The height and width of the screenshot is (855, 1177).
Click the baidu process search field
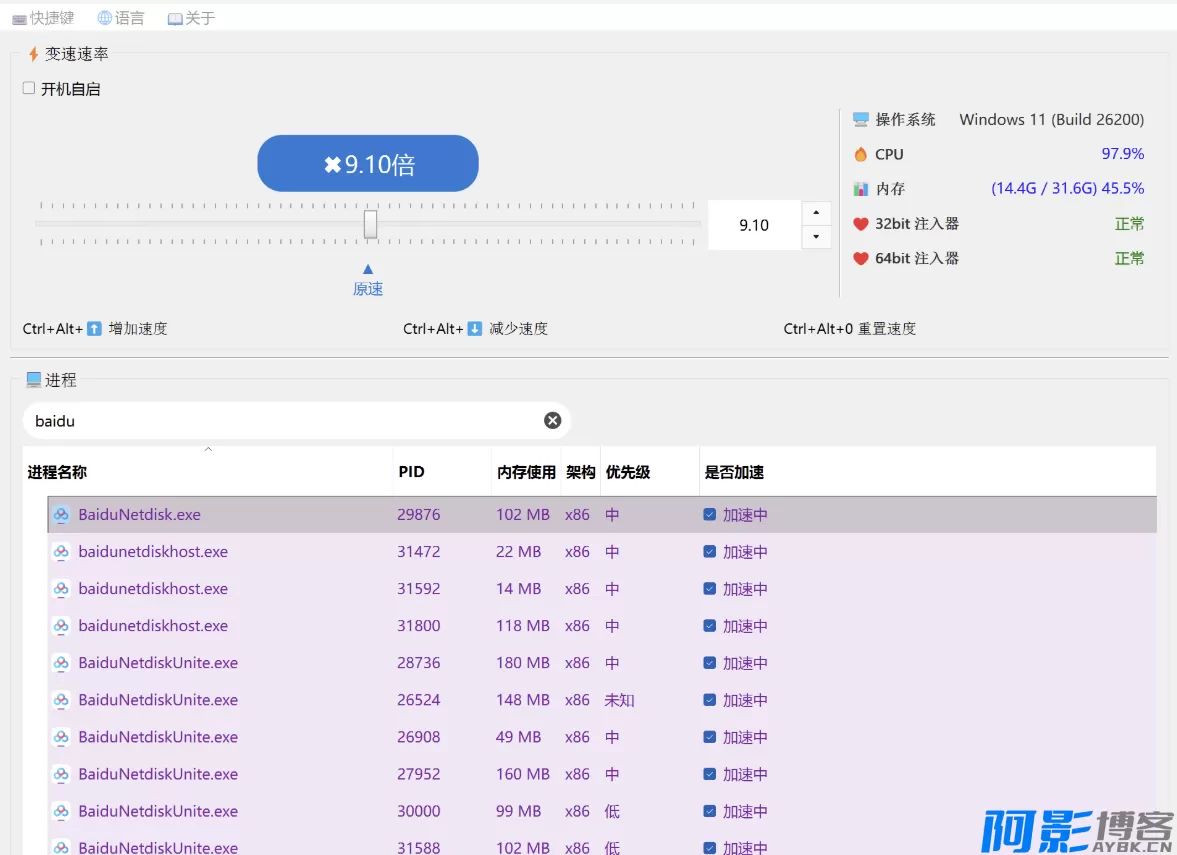(280, 421)
